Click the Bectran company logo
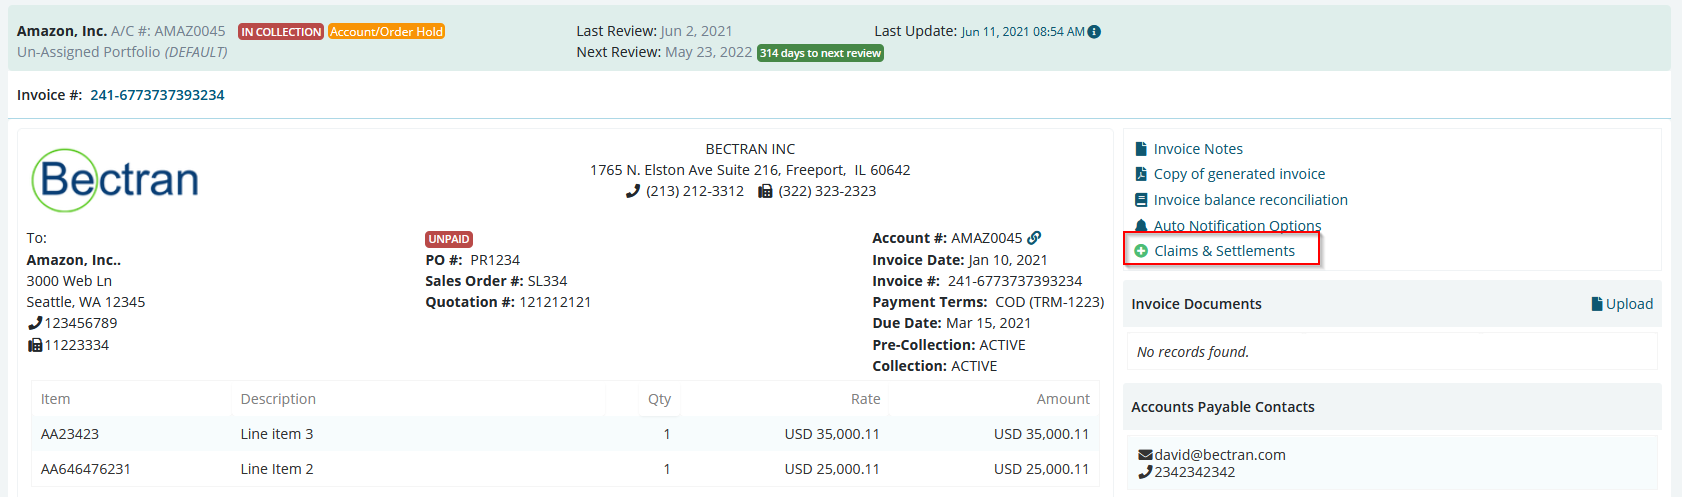Viewport: 1682px width, 497px height. point(116,180)
